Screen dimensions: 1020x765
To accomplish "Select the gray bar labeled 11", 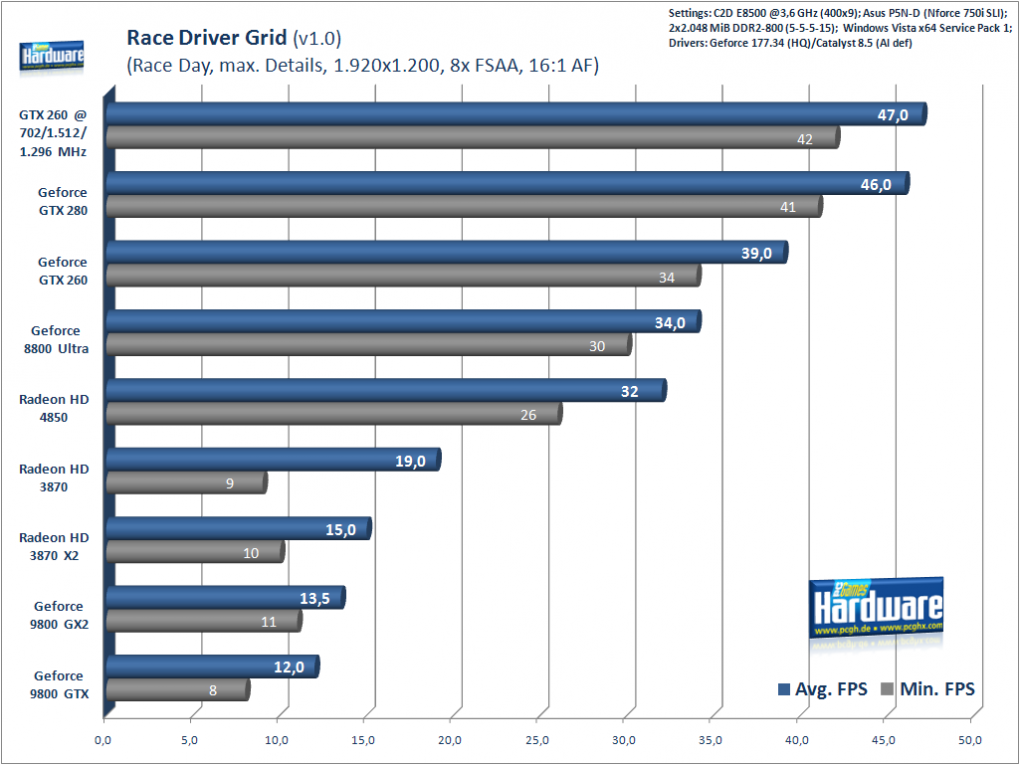I will [x=204, y=621].
